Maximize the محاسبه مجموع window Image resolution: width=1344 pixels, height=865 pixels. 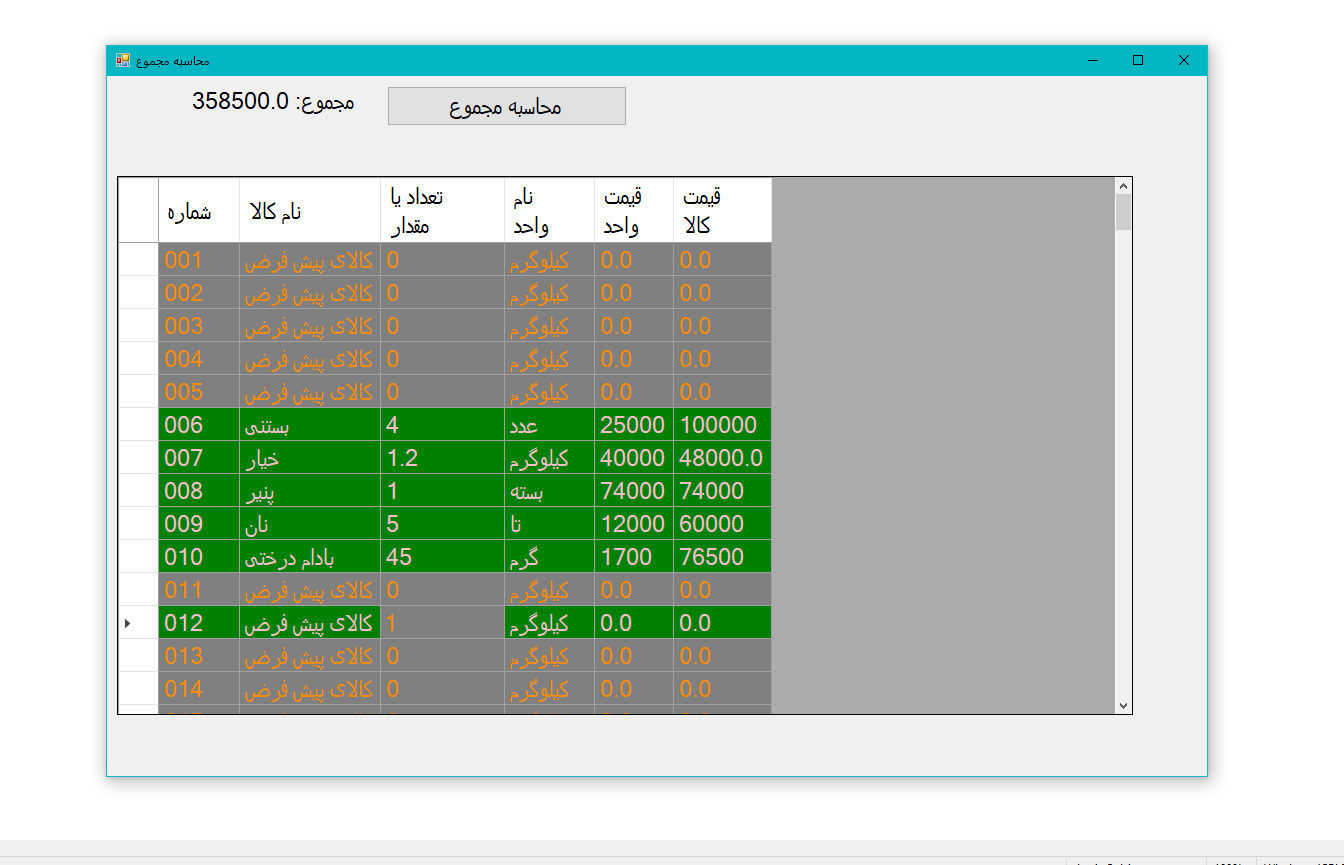pyautogui.click(x=1137, y=60)
